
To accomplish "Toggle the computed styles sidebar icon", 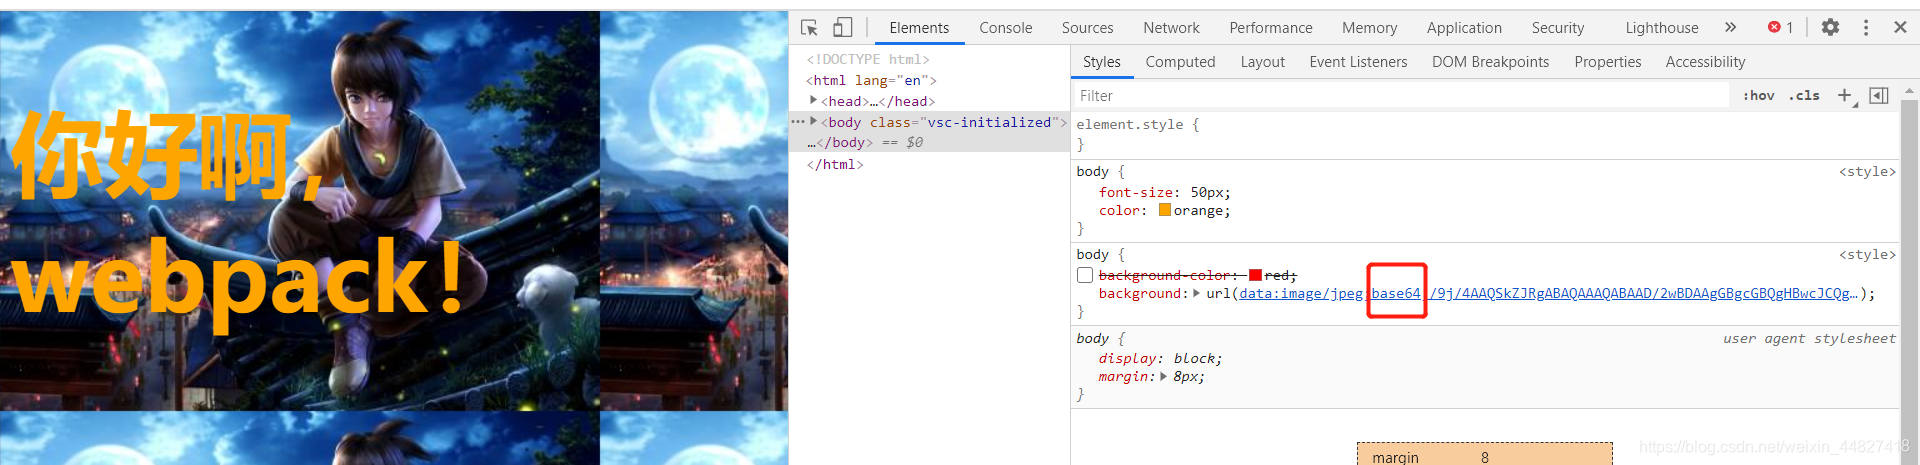I will coord(1879,95).
